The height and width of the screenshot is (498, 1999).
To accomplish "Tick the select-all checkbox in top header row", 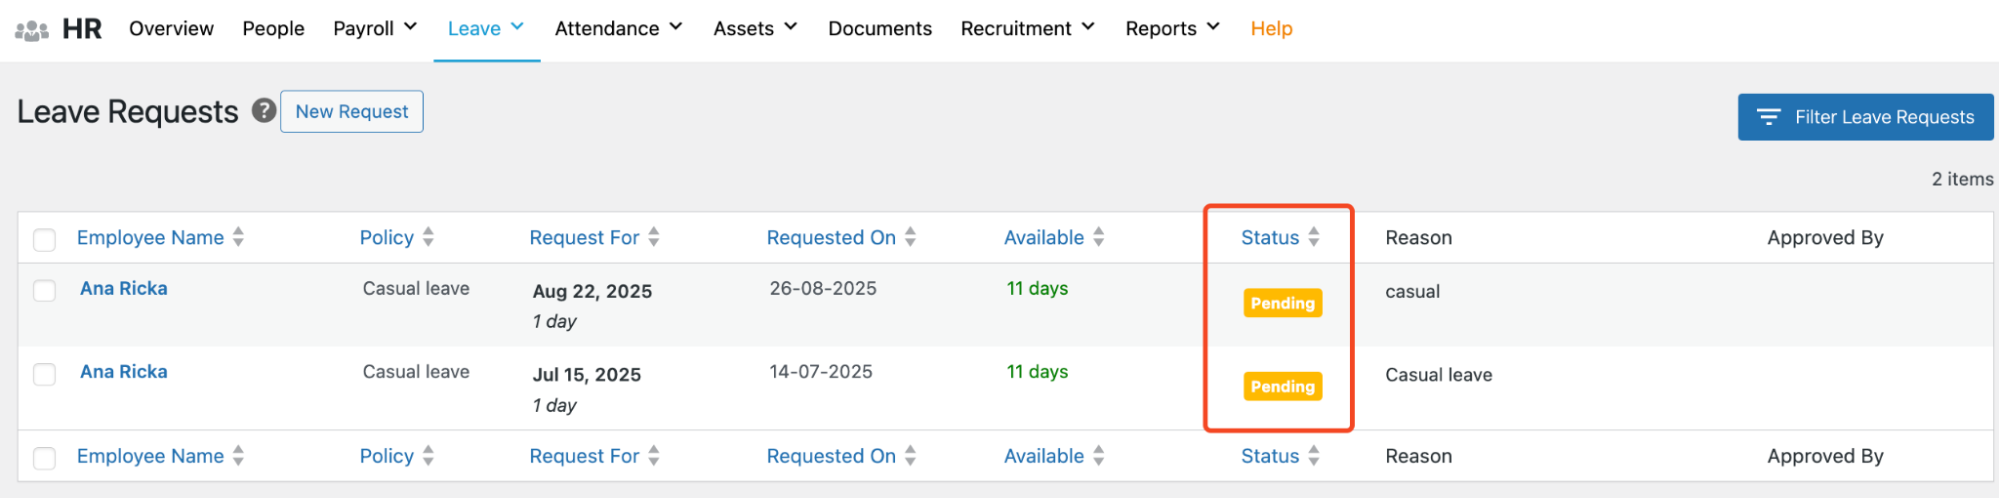I will [x=44, y=239].
